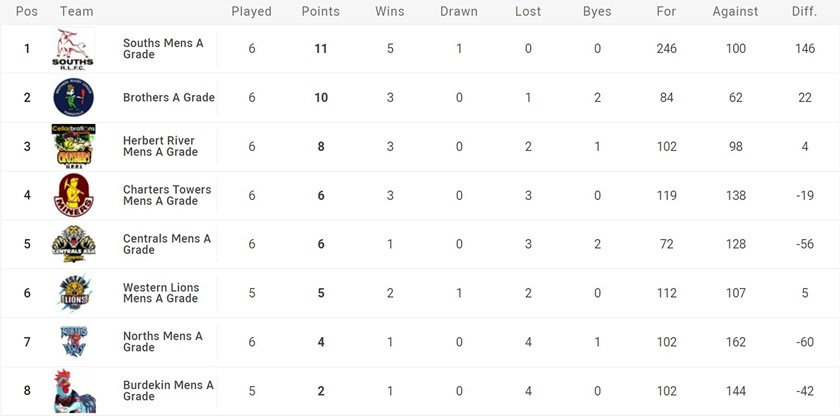Click the Wins column header
This screenshot has height=416, width=840.
[390, 12]
